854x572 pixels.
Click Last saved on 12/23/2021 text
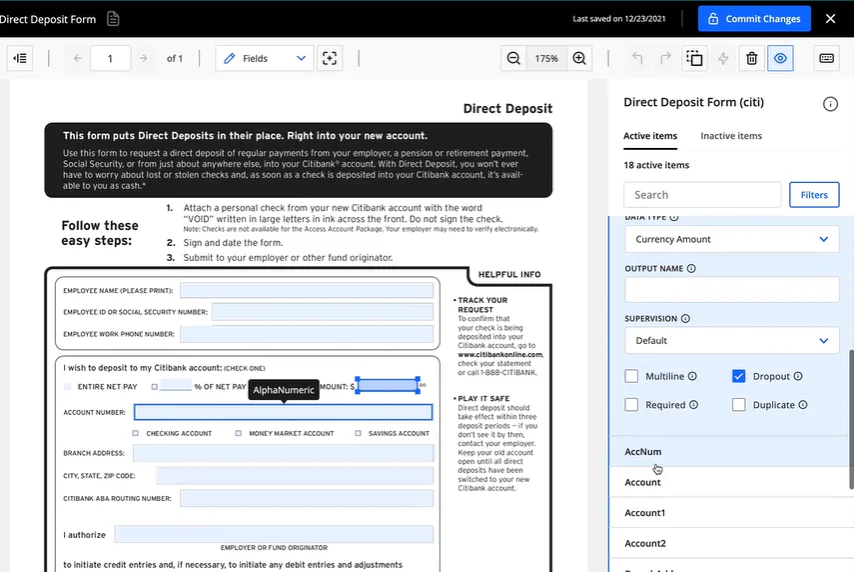(x=619, y=19)
